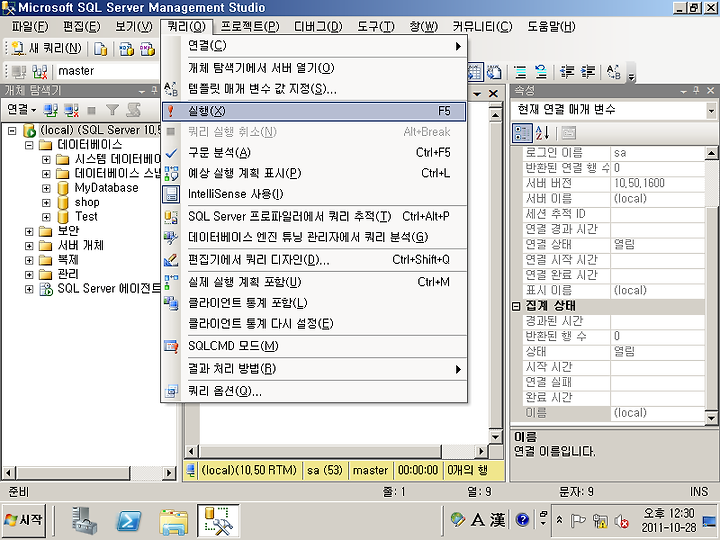
Task: Expand the shop database node
Action: [46, 202]
